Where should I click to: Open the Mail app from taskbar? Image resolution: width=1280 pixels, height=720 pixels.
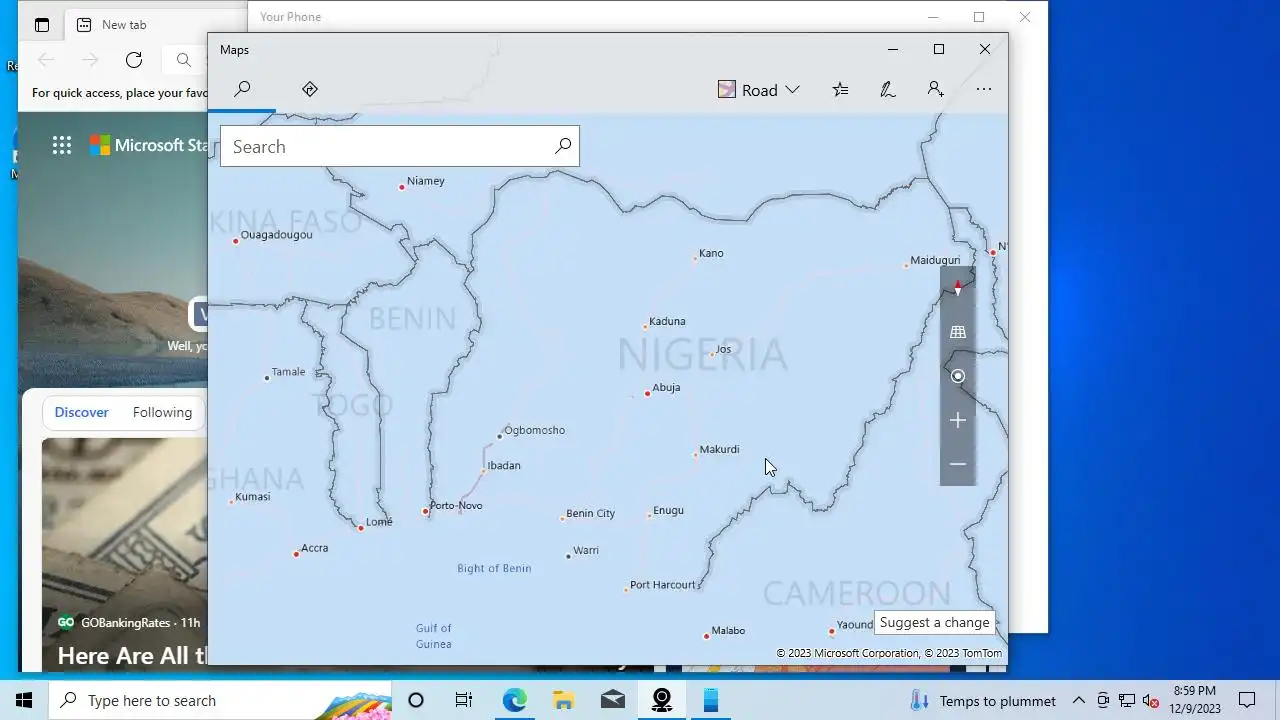coord(612,700)
